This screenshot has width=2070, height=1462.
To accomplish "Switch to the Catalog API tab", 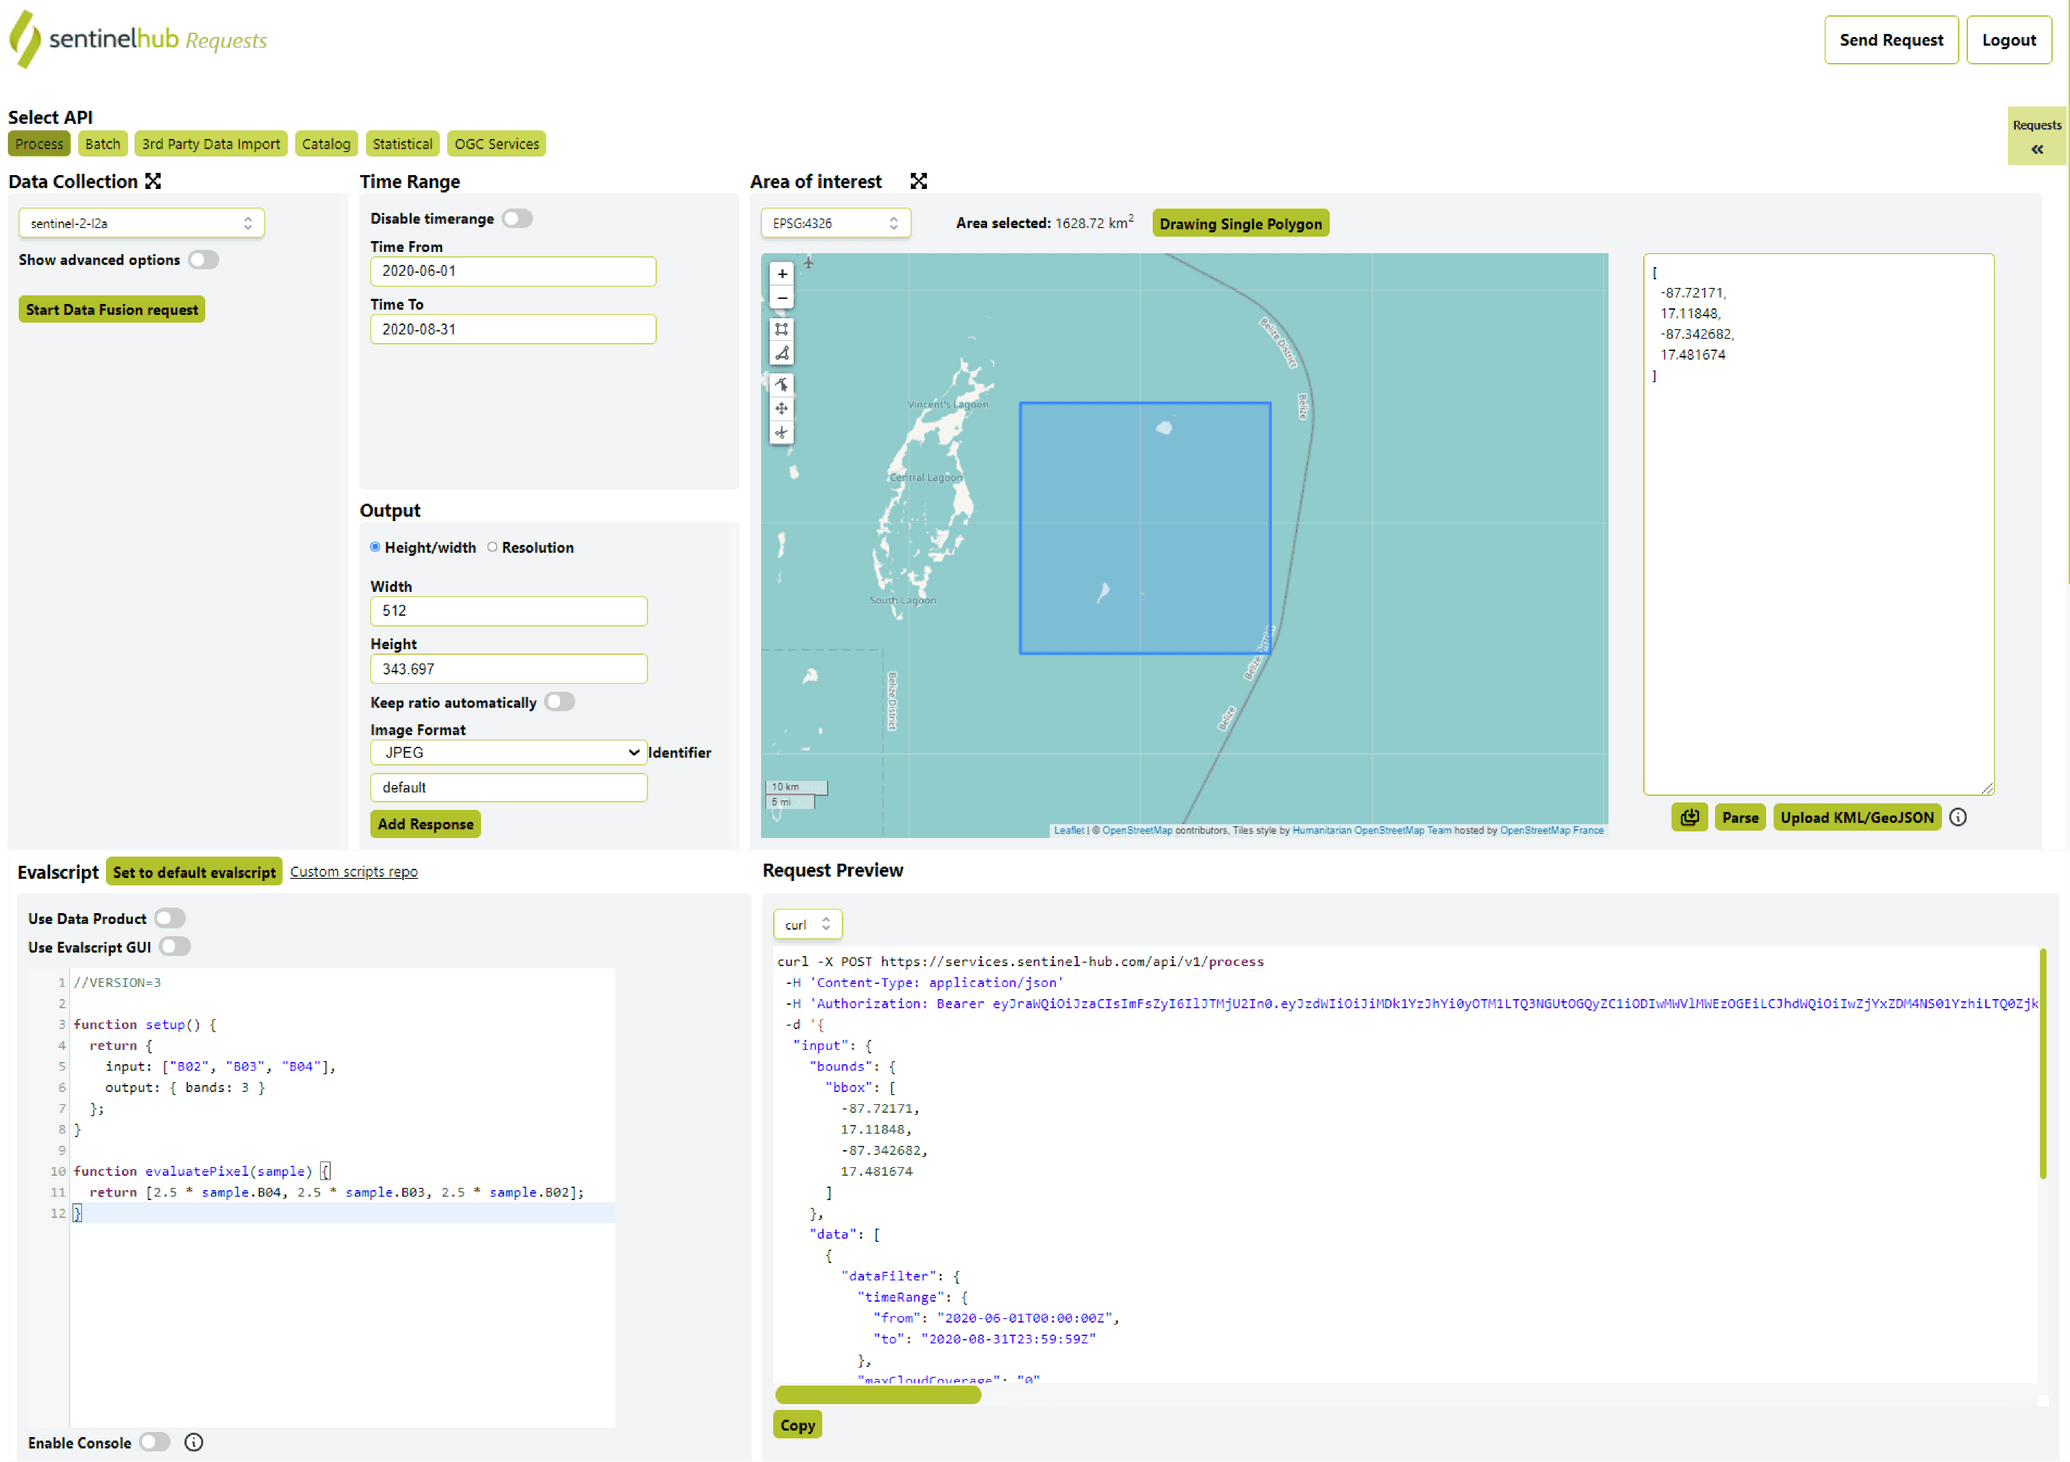I will tap(326, 144).
